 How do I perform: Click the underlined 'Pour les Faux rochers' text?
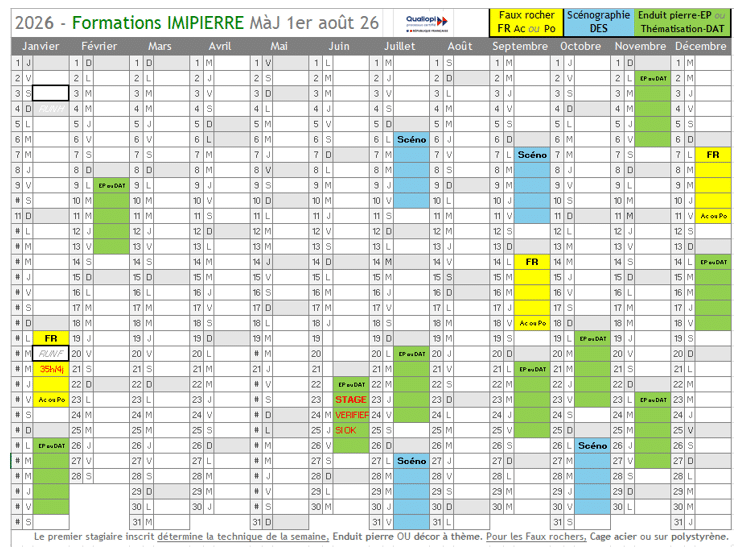click(536, 537)
